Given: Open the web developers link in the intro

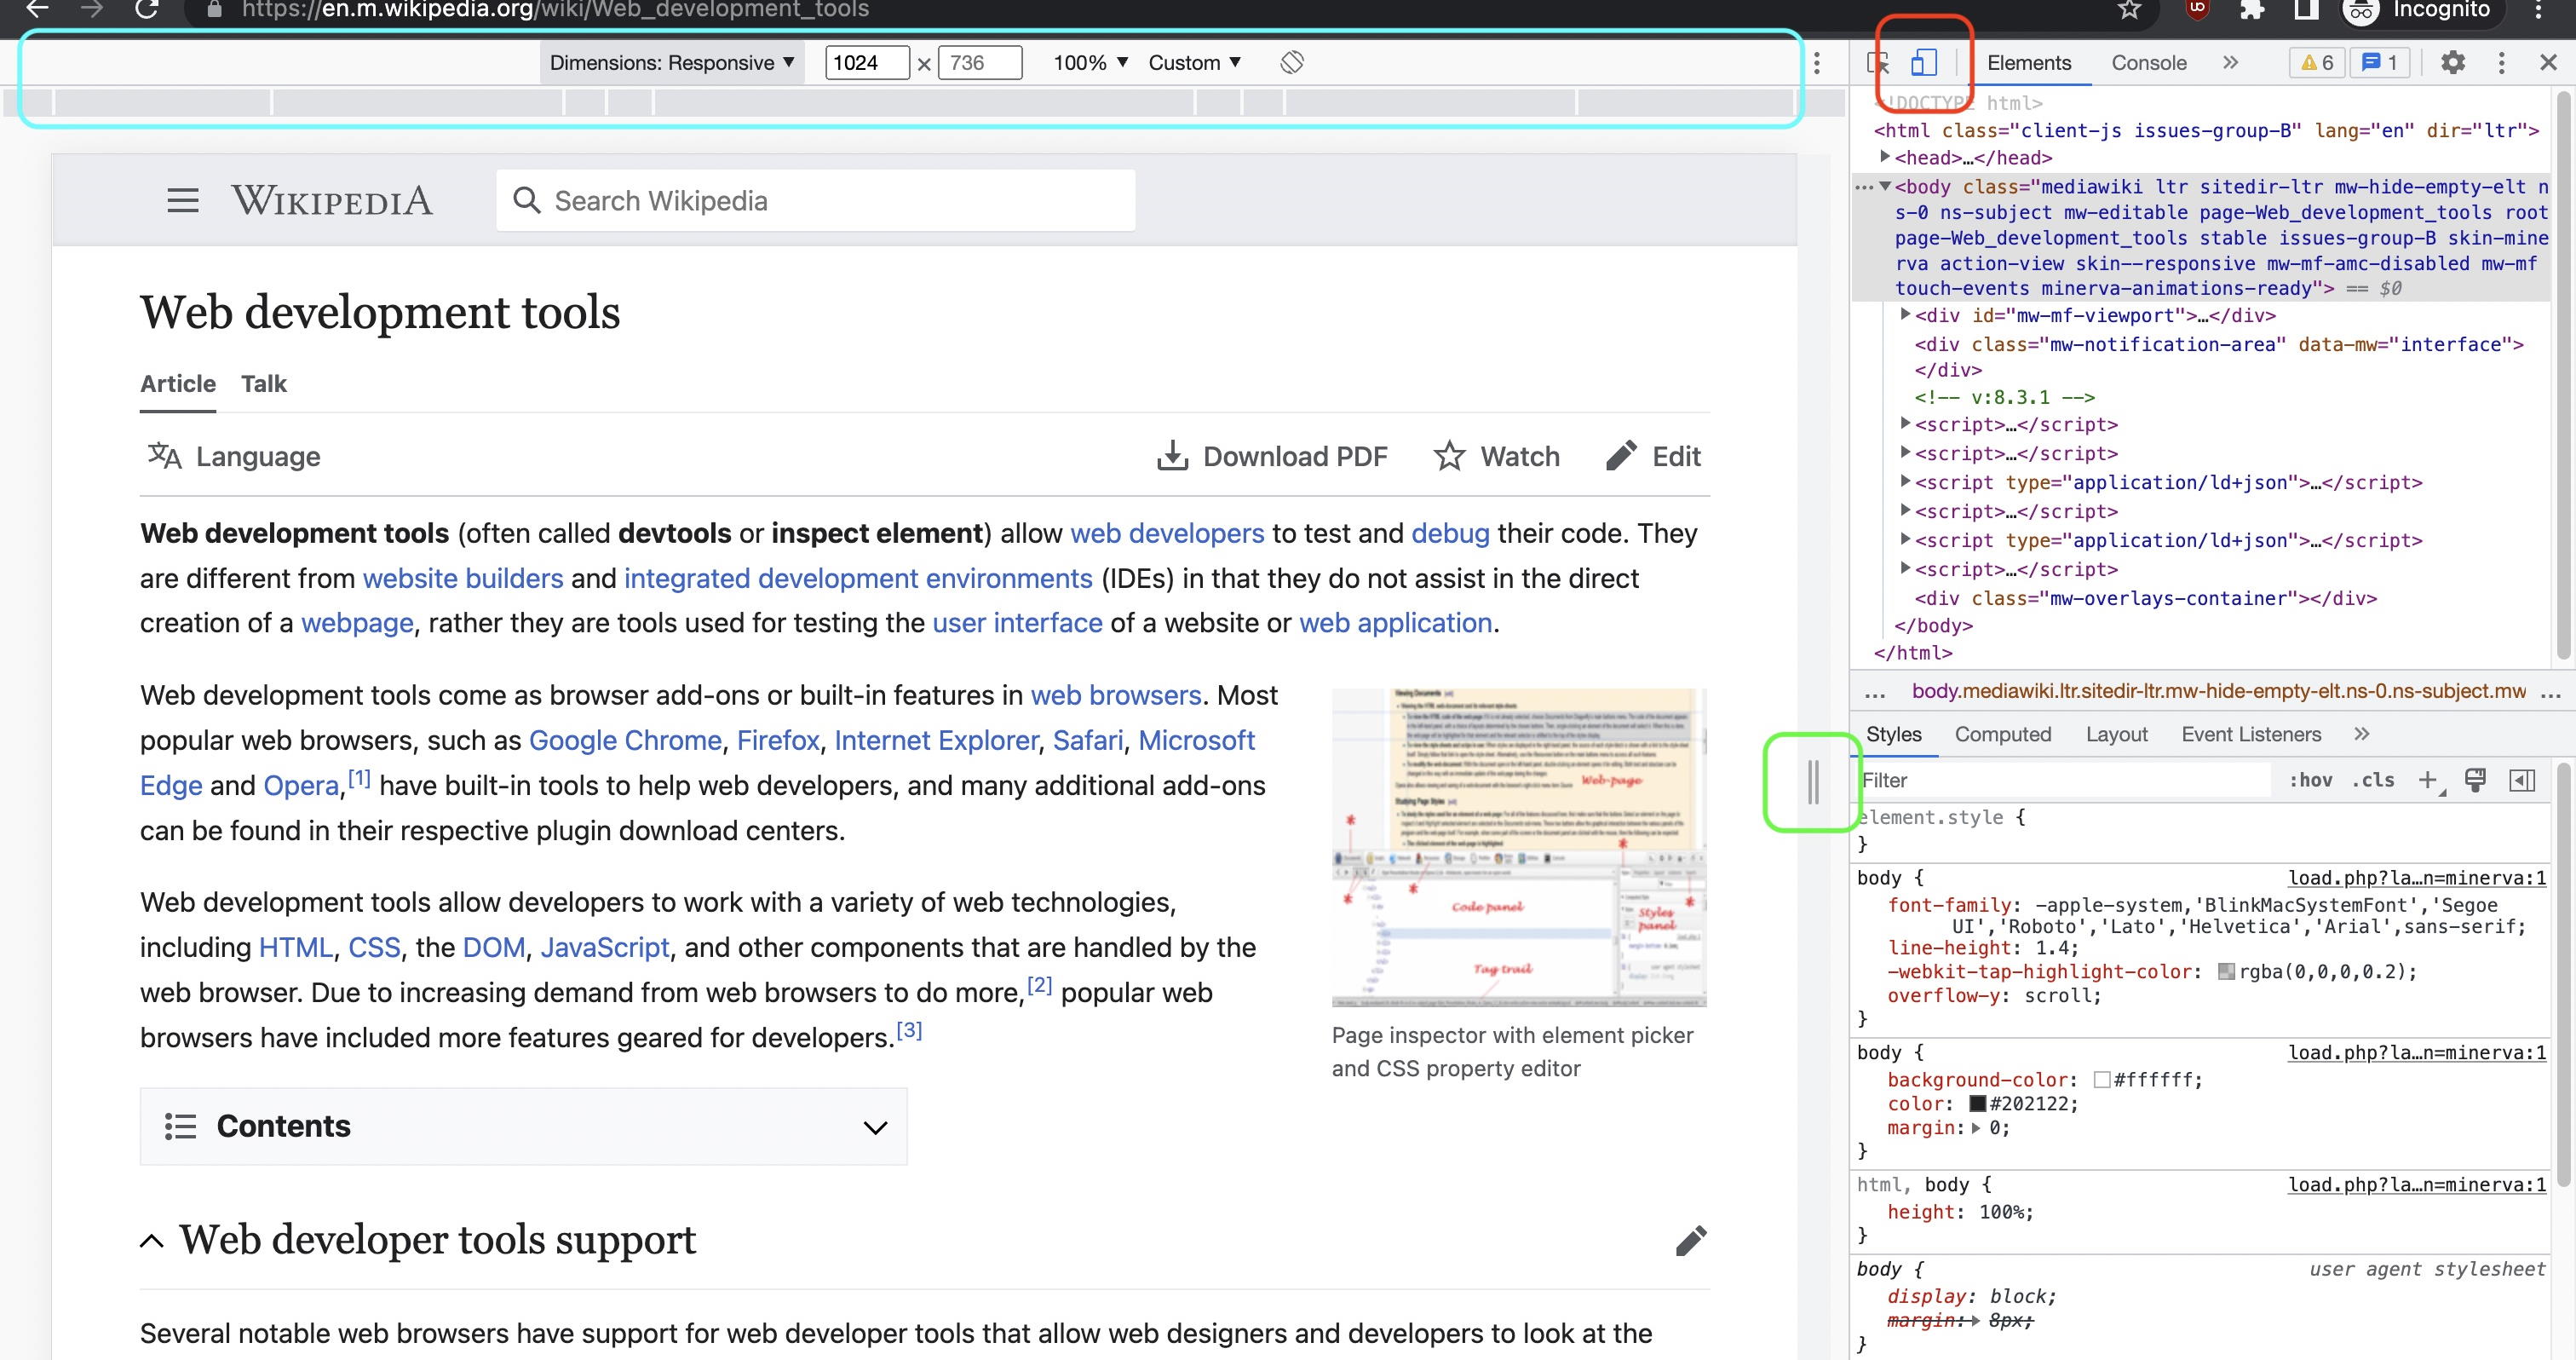Looking at the screenshot, I should pyautogui.click(x=1167, y=533).
